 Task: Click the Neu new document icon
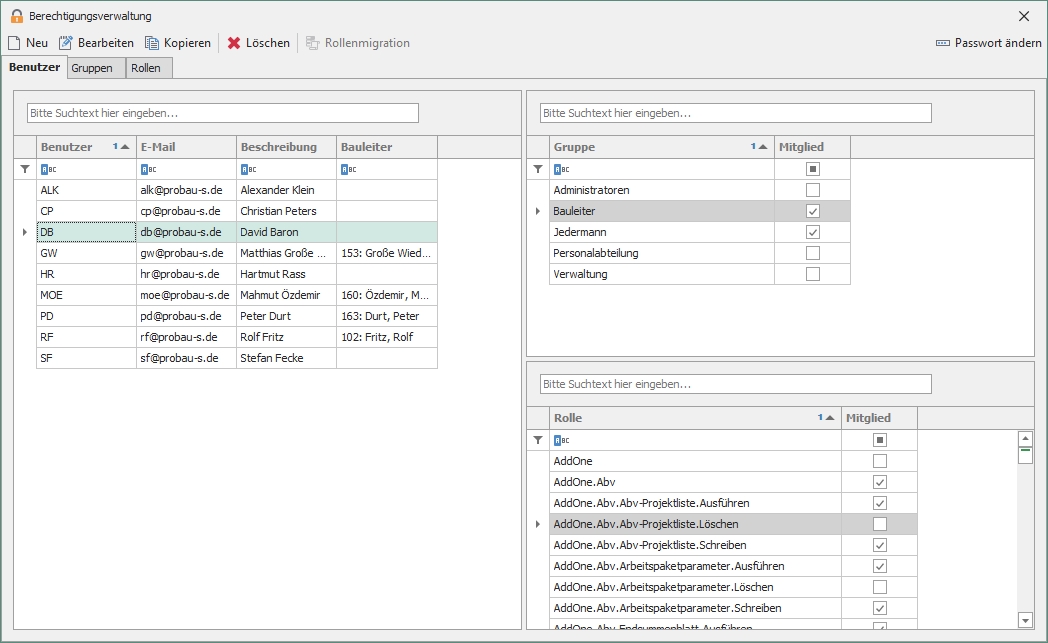point(14,43)
